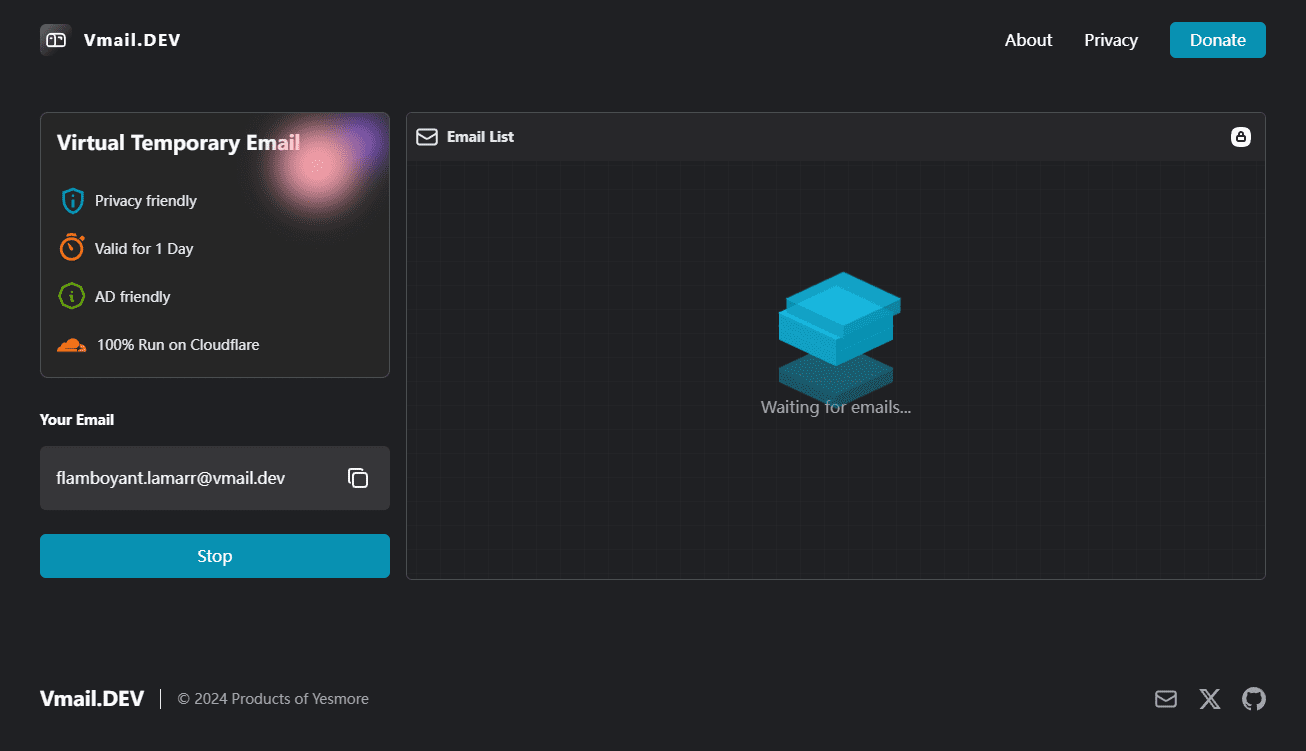Open the X (Twitter) icon in footer

(x=1210, y=699)
